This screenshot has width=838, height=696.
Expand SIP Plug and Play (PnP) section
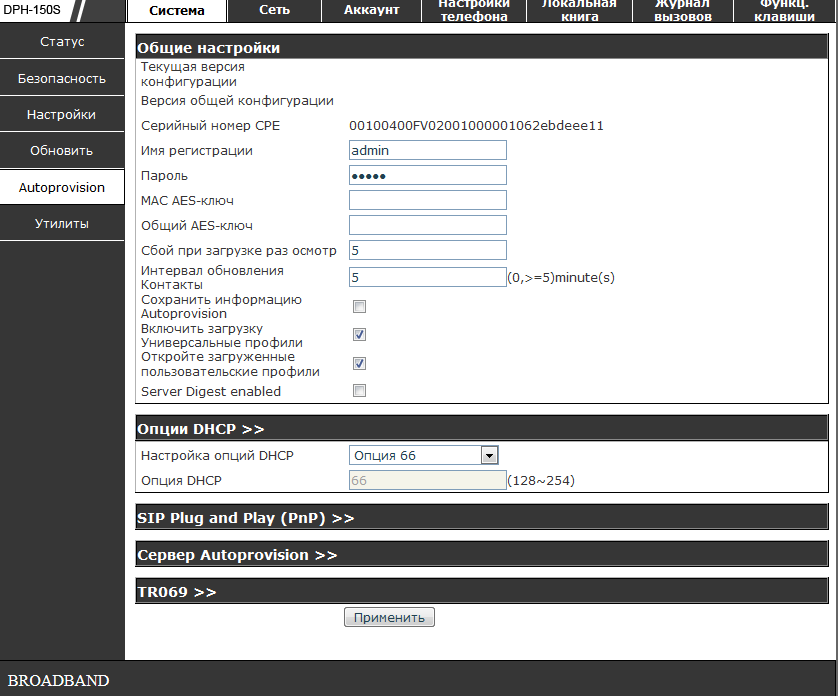(246, 518)
